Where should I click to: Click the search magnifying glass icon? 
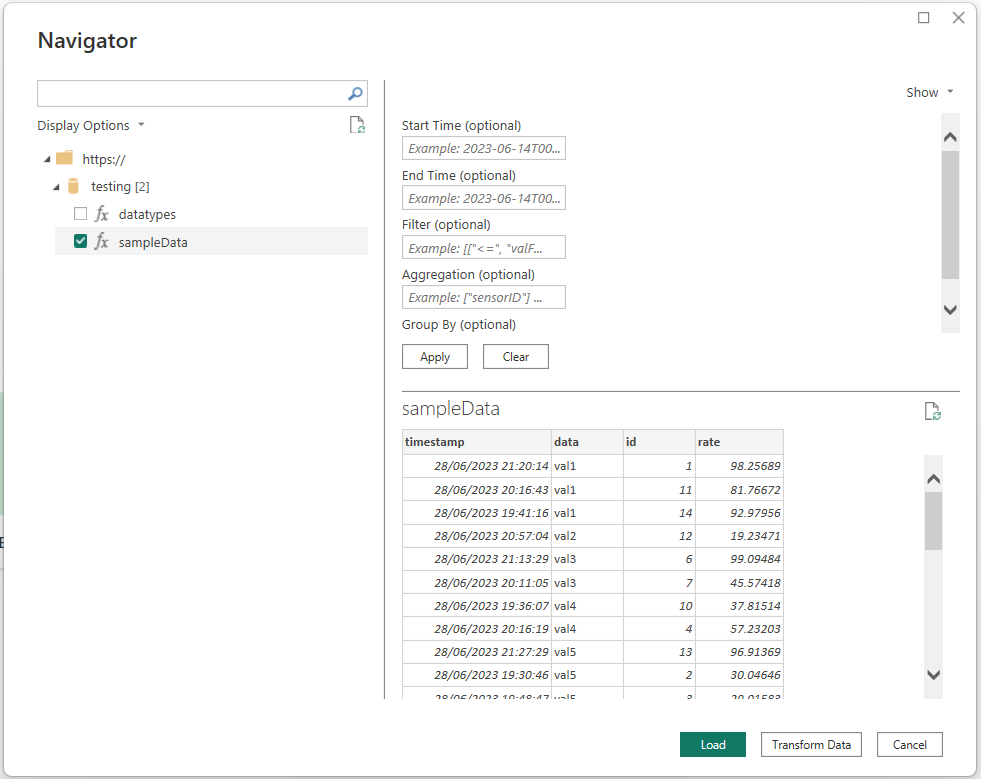pyautogui.click(x=355, y=93)
